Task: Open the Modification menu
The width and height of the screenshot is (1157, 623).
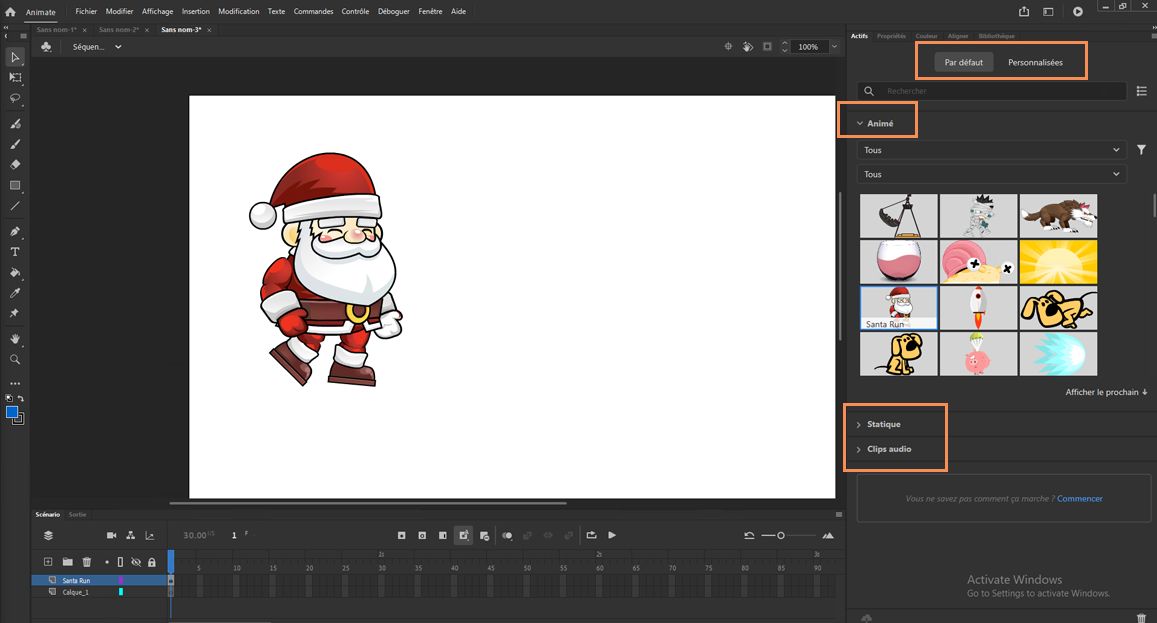Action: (x=238, y=11)
